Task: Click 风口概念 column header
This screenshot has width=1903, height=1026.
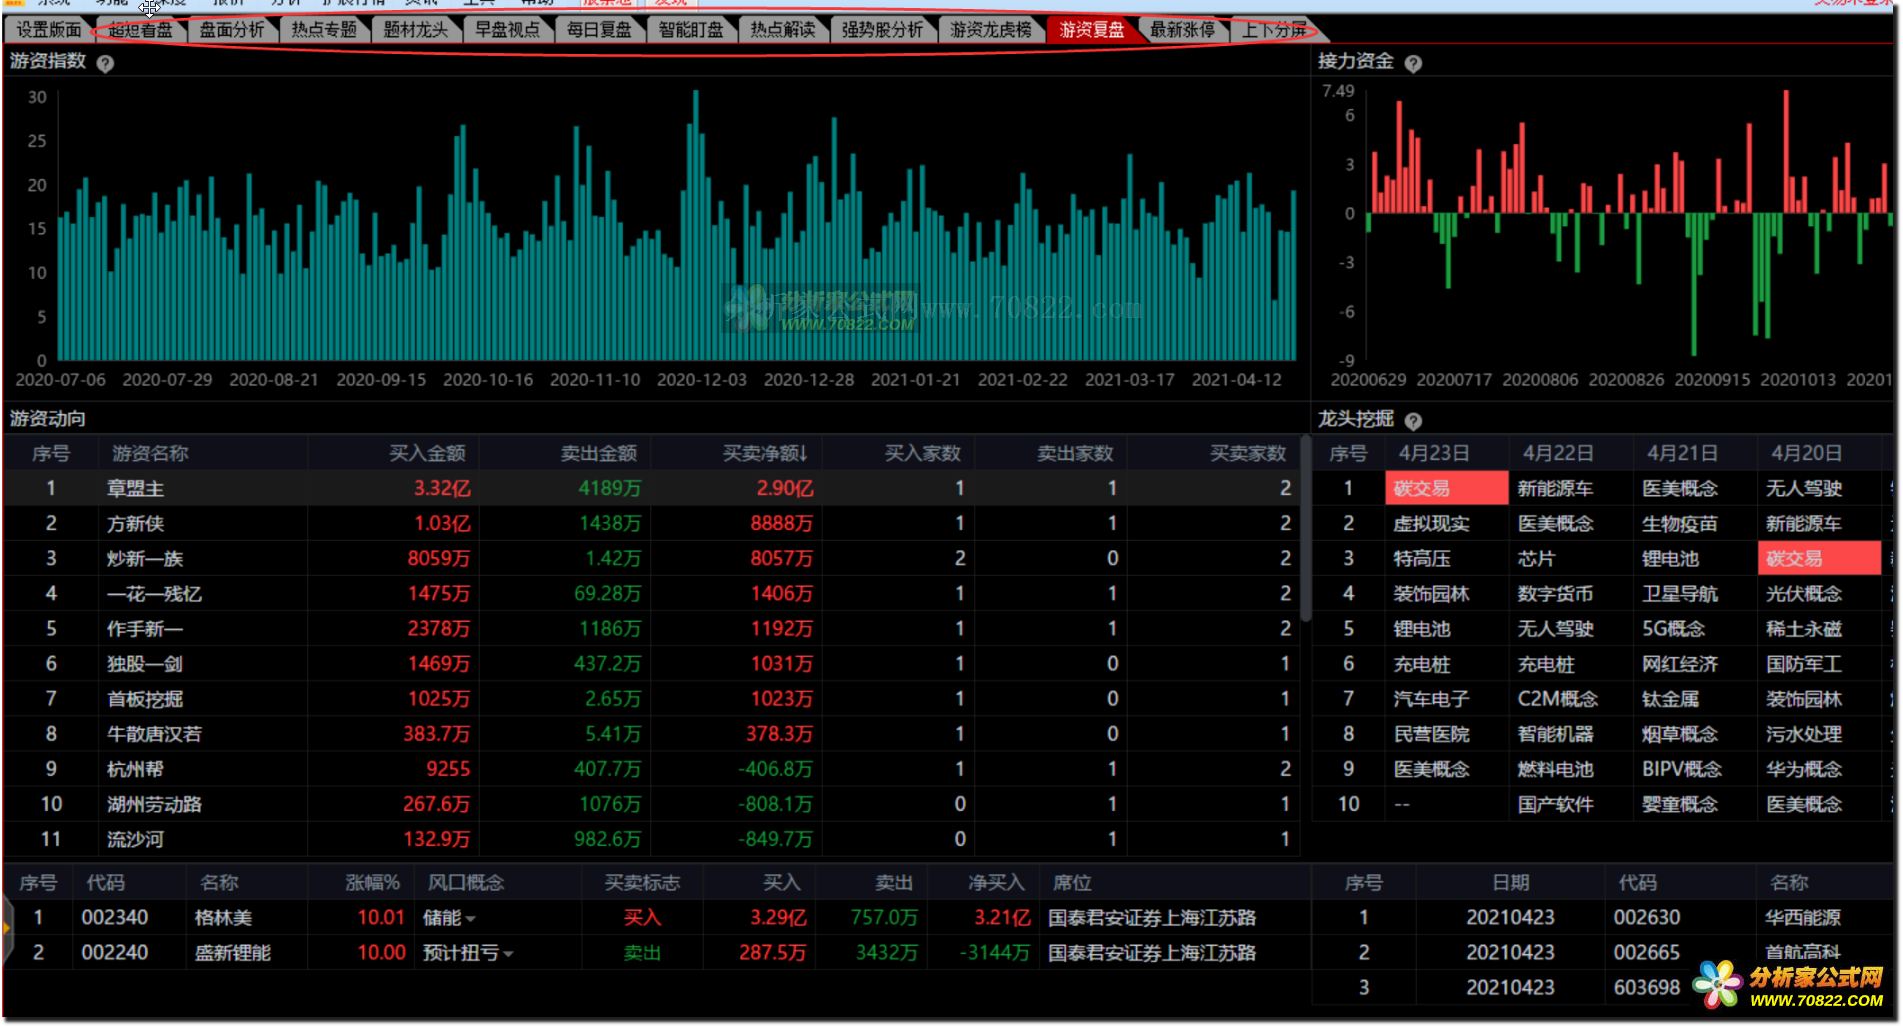Action: [x=466, y=883]
